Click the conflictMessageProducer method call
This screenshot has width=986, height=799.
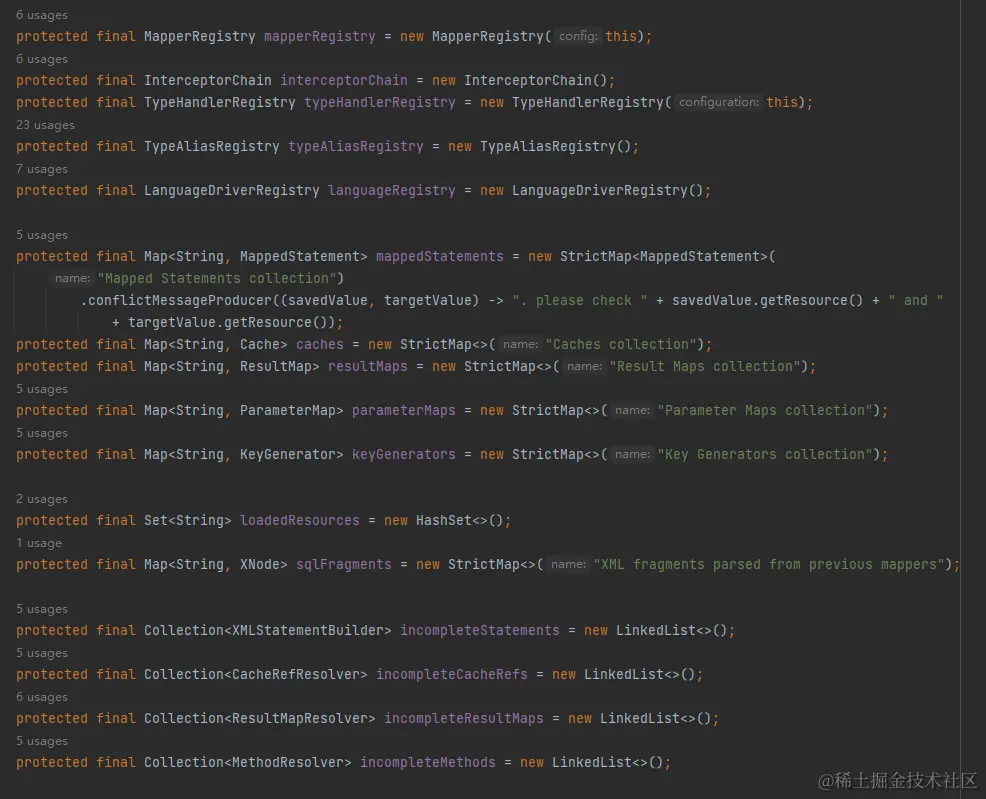coord(179,300)
